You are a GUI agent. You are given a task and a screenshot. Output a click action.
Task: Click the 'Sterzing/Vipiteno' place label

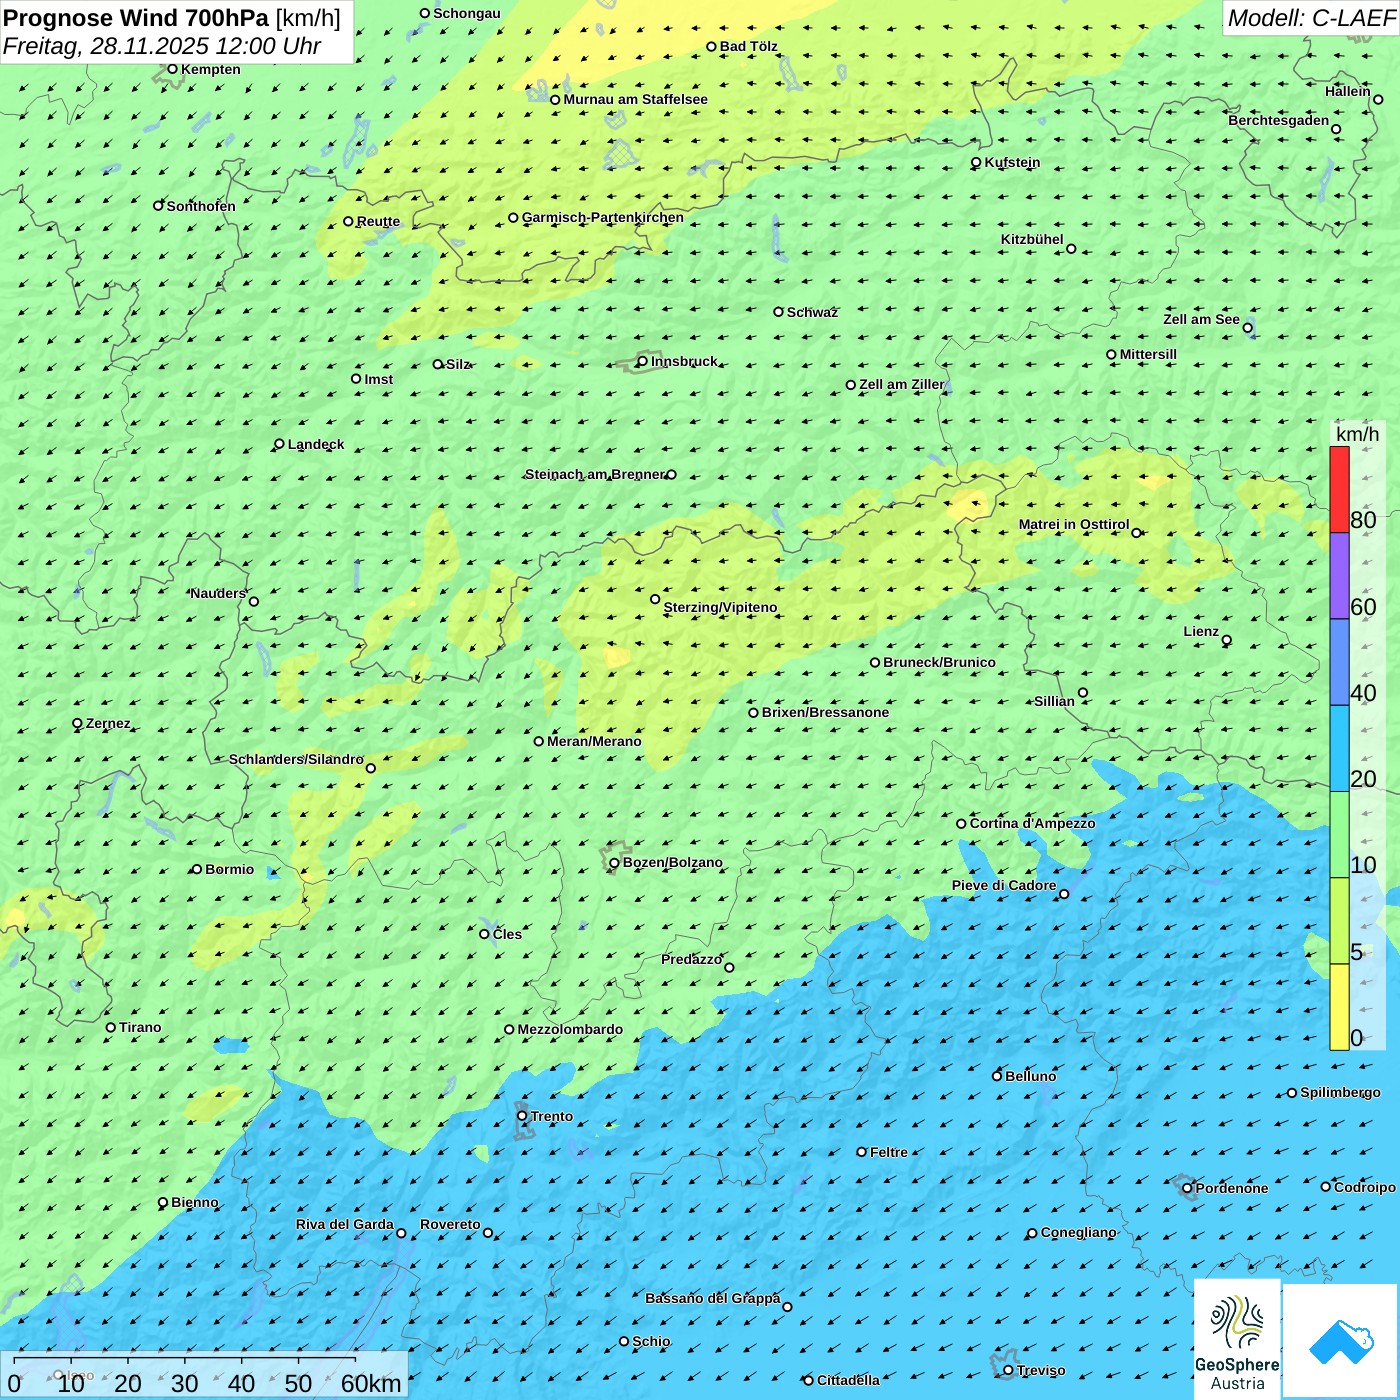pos(720,607)
